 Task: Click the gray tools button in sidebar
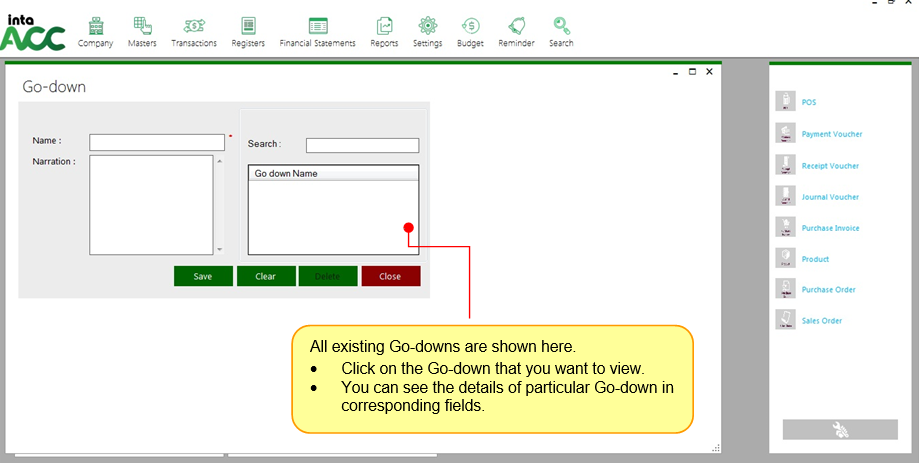840,429
